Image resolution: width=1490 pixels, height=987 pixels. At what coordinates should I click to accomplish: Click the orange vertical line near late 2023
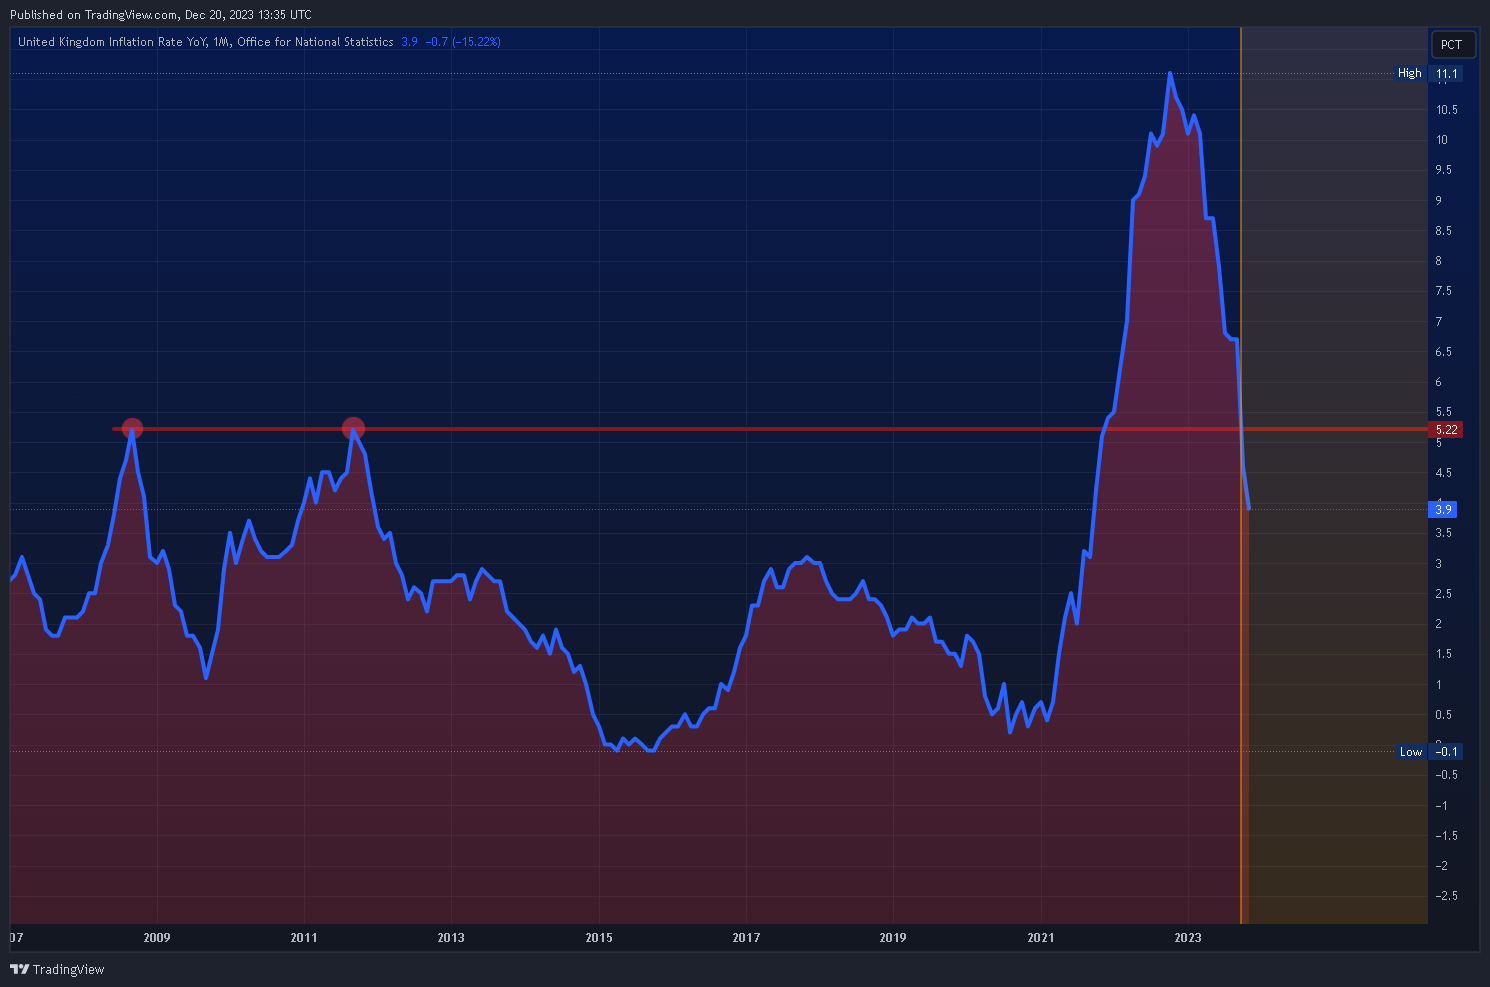(x=1241, y=476)
